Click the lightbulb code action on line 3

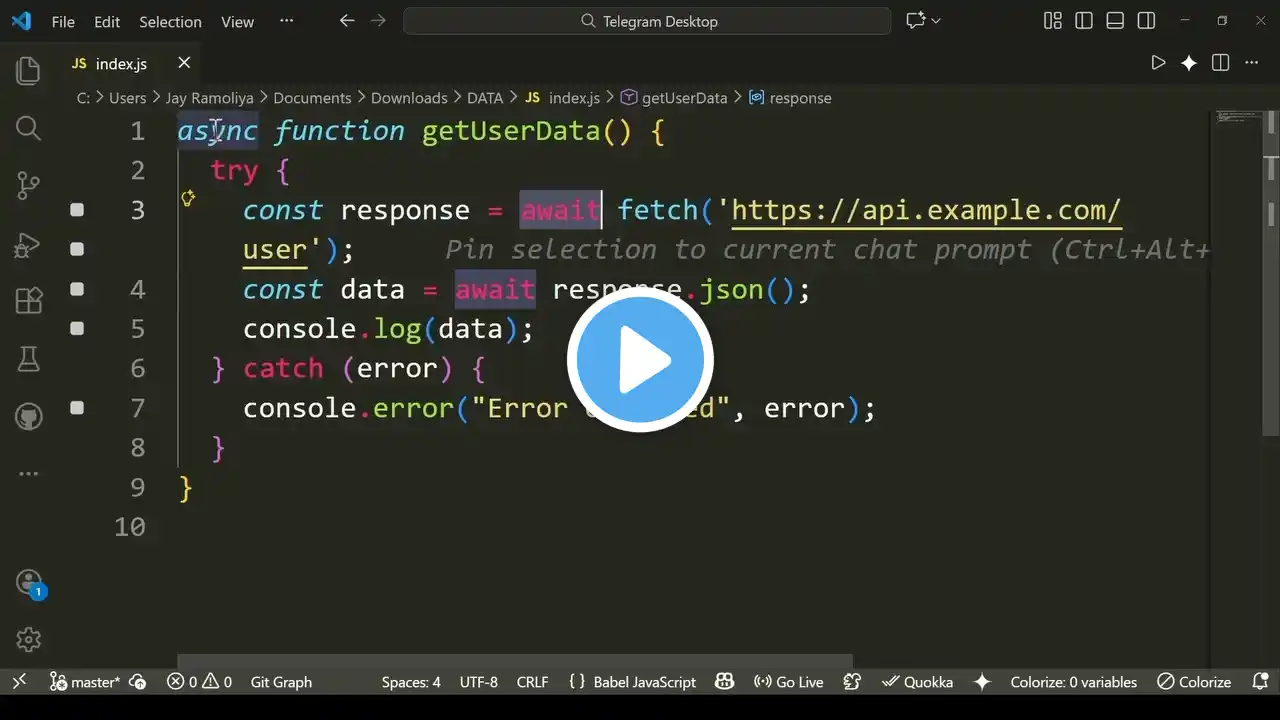pos(187,198)
